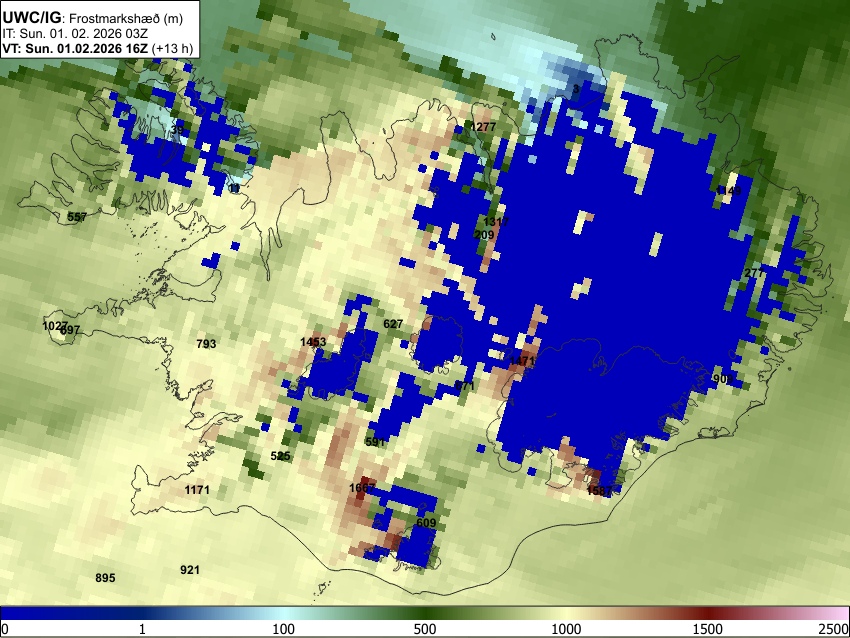Click the 'UWC/IG: Frostmarkshæð (m)' title text
850x638 pixels.
pyautogui.click(x=92, y=18)
